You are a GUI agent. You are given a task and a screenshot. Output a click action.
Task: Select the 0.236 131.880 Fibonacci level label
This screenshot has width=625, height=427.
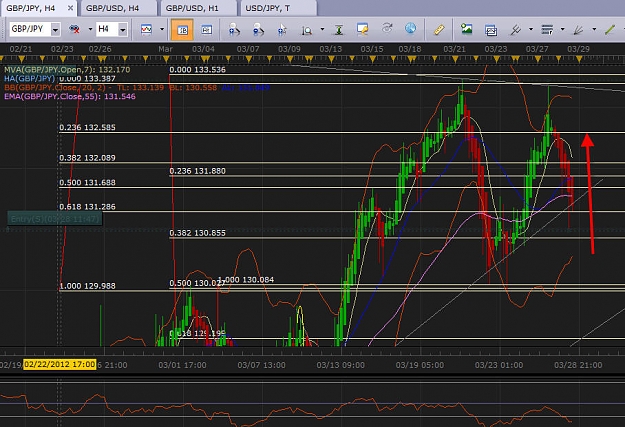coord(197,171)
